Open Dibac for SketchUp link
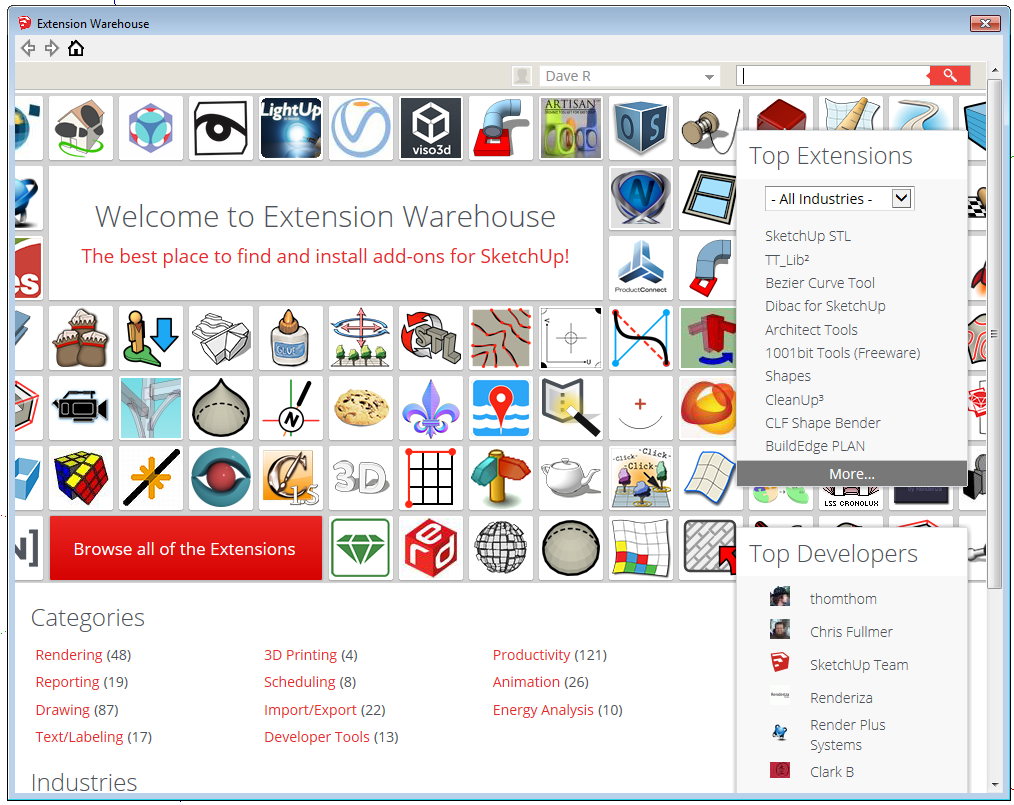Viewport: 1014px width, 805px height. pyautogui.click(x=825, y=306)
